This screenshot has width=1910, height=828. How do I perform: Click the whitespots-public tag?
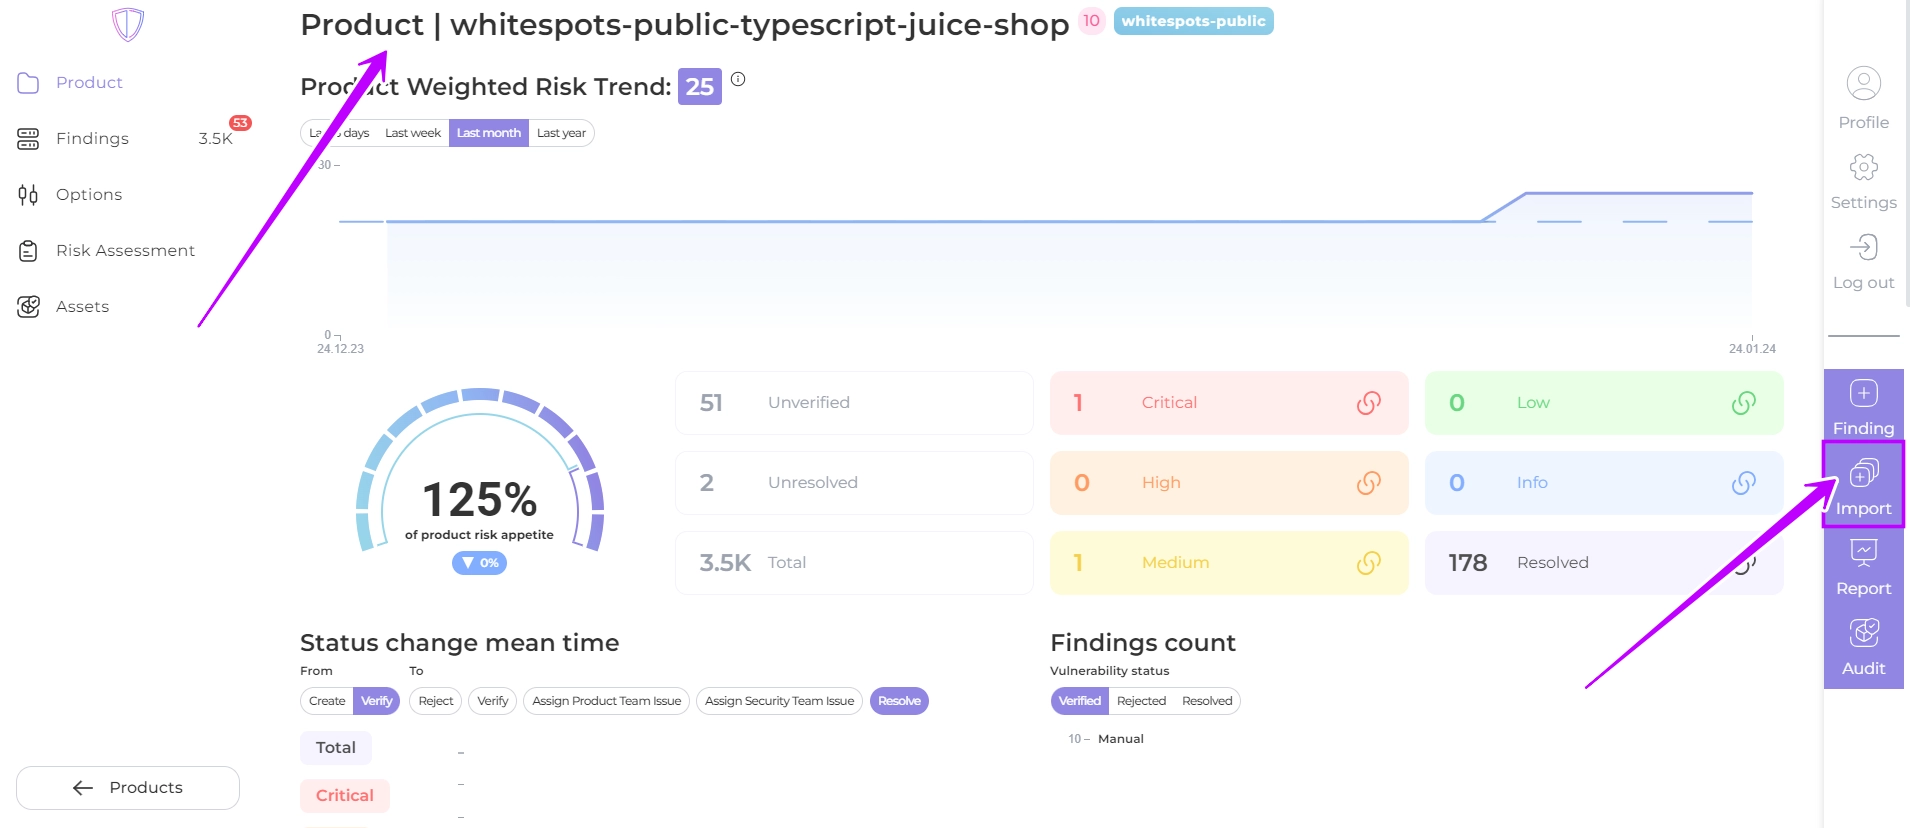pyautogui.click(x=1193, y=21)
